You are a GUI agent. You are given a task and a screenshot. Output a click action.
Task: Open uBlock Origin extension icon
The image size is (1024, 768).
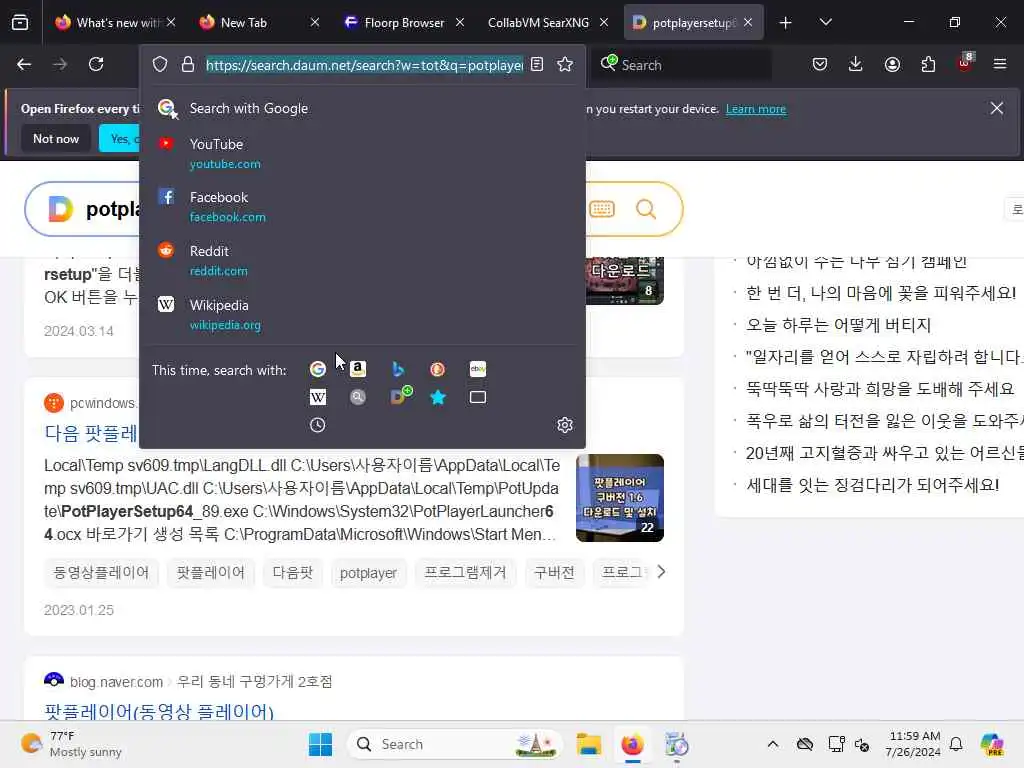click(x=965, y=63)
